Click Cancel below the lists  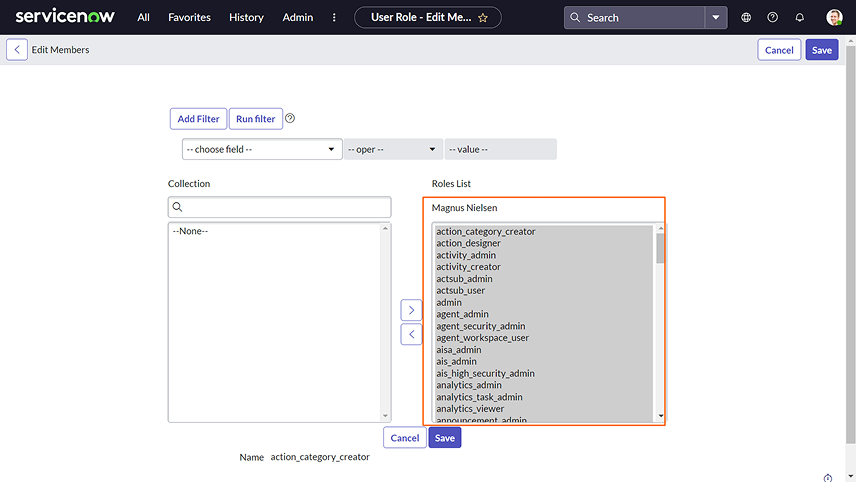pyautogui.click(x=405, y=438)
